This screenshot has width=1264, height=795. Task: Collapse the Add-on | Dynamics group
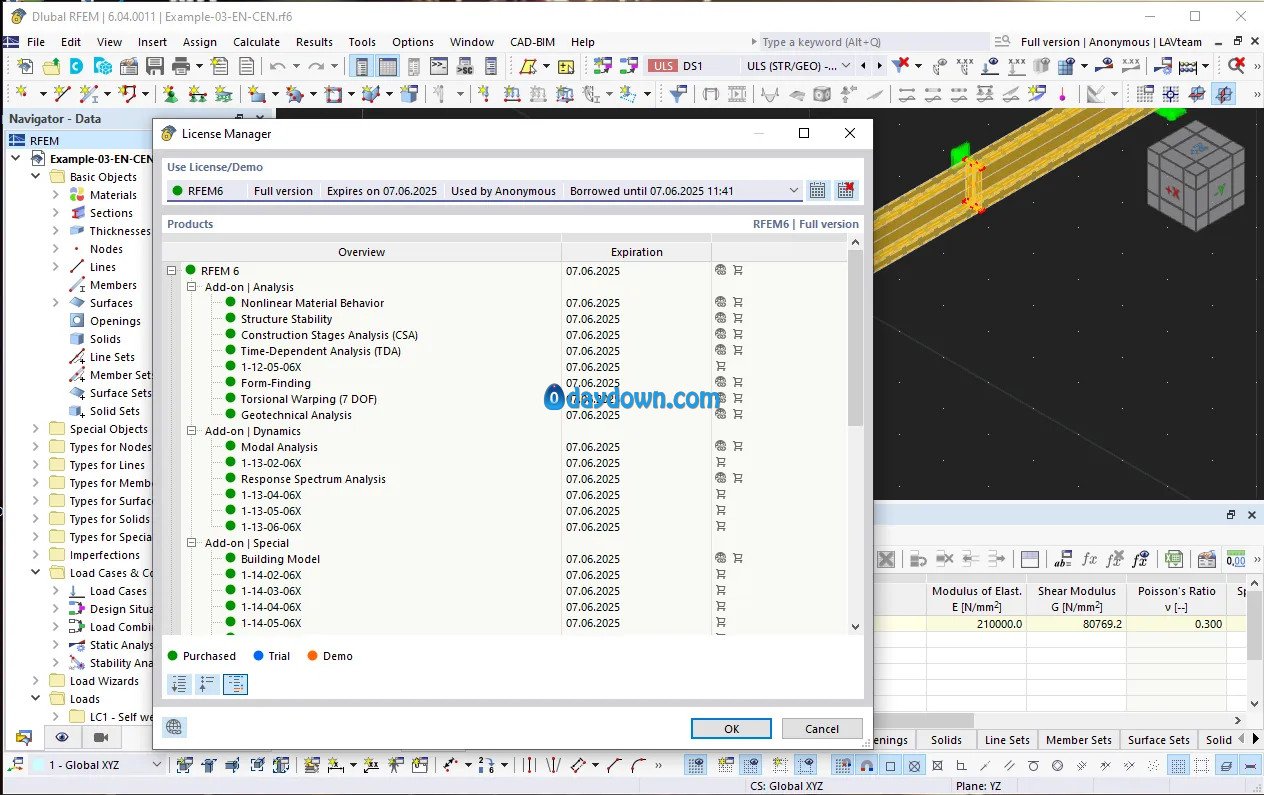(192, 430)
